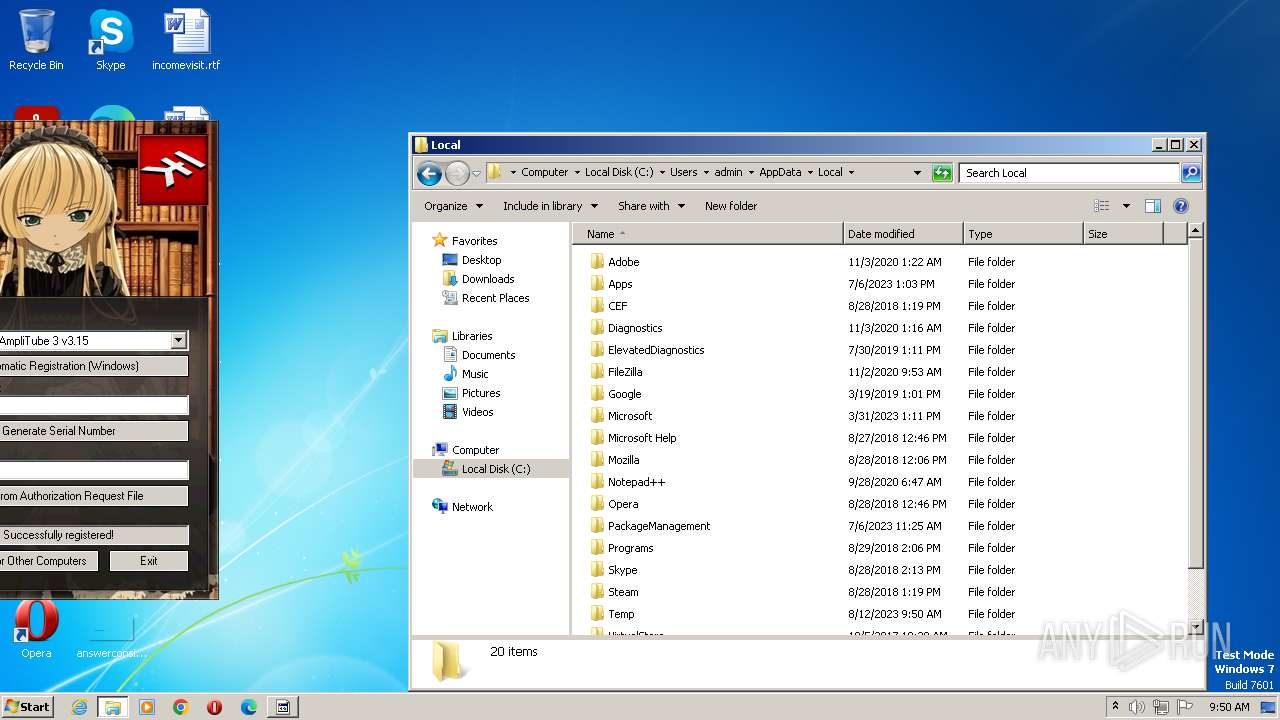Open the Skype desktop shortcut
The height and width of the screenshot is (720, 1280).
click(110, 40)
